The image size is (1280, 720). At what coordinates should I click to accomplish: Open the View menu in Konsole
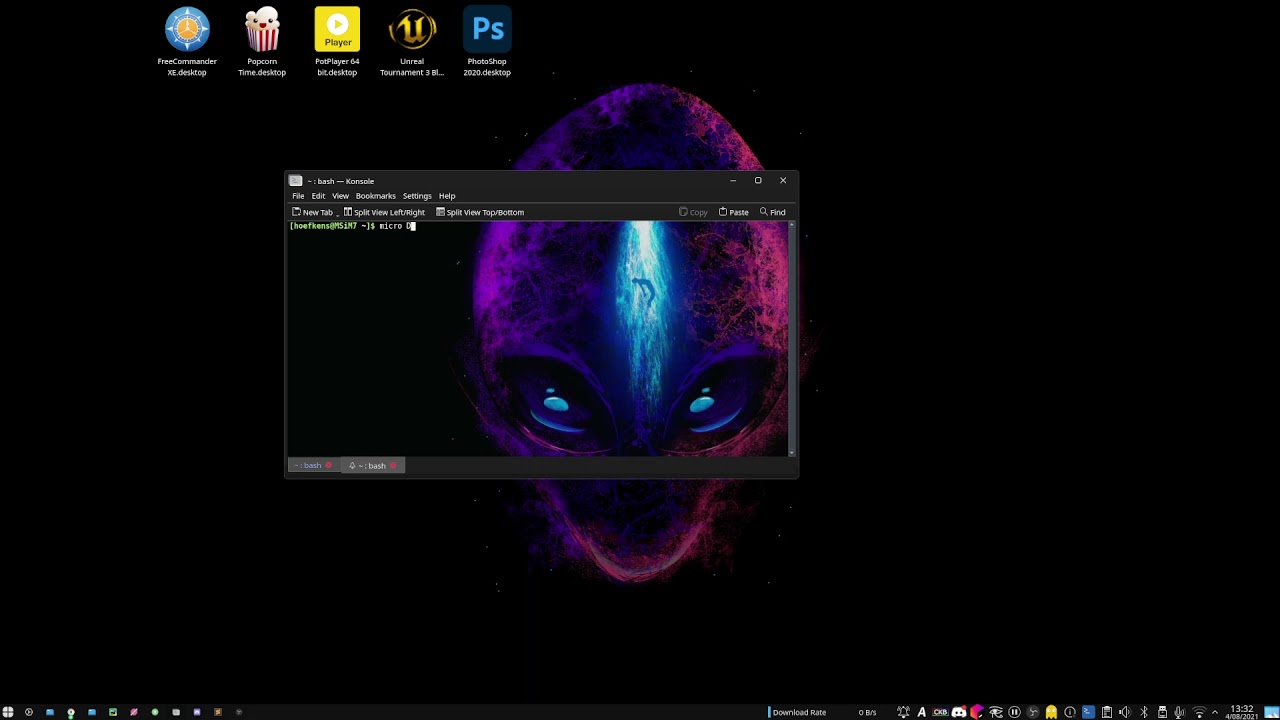pos(340,196)
